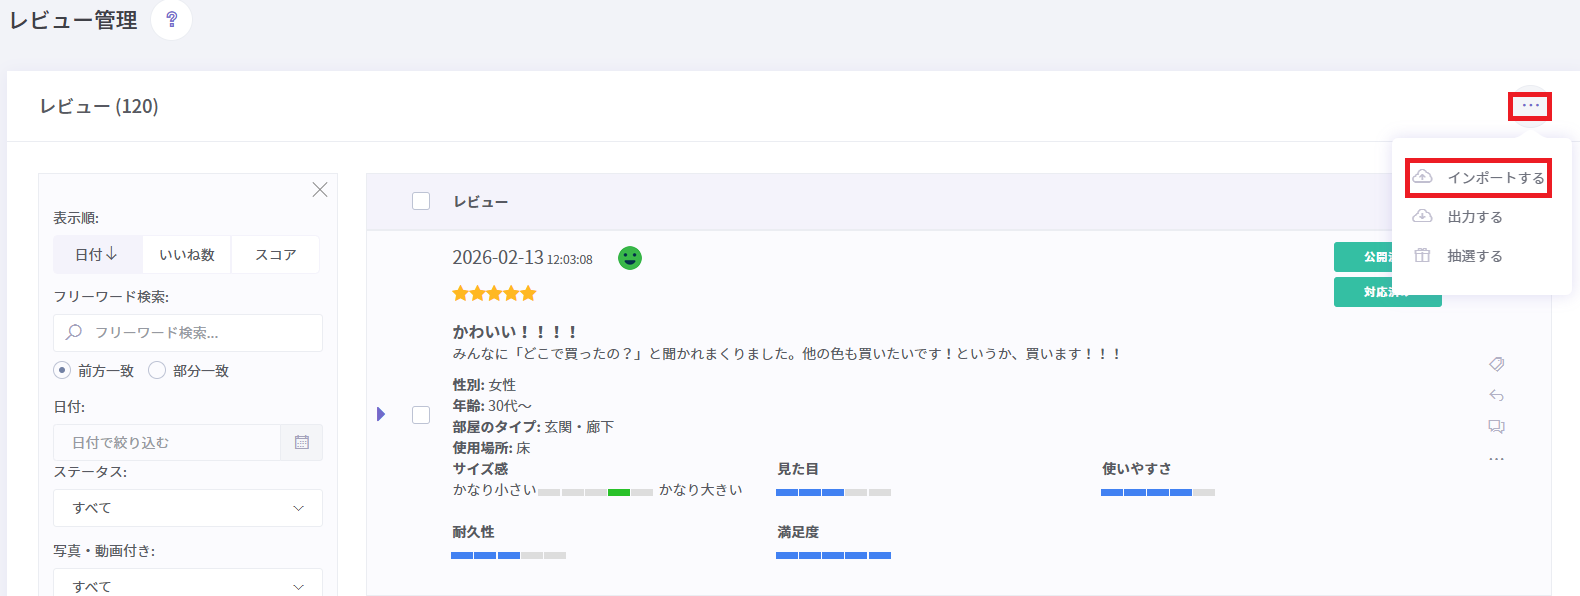Viewport: 1580px width, 596px height.
Task: Close the filter panel with X
Action: pyautogui.click(x=320, y=190)
